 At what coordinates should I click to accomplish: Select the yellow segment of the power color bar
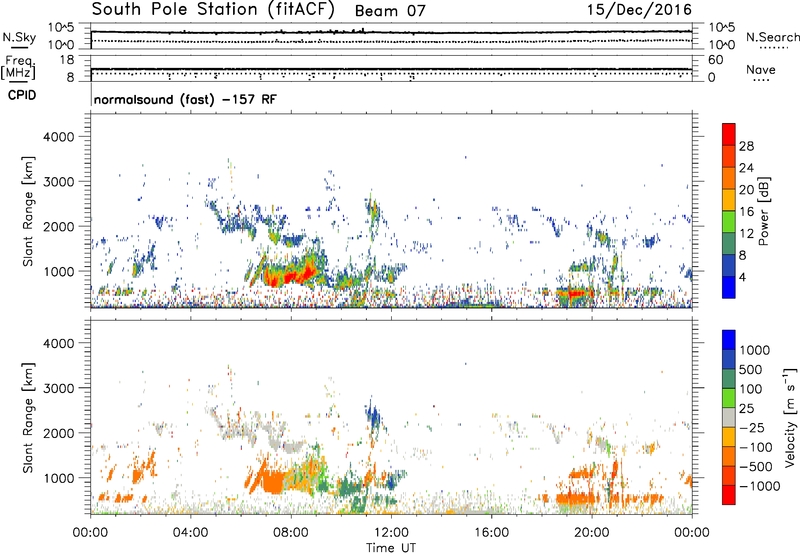tap(729, 200)
